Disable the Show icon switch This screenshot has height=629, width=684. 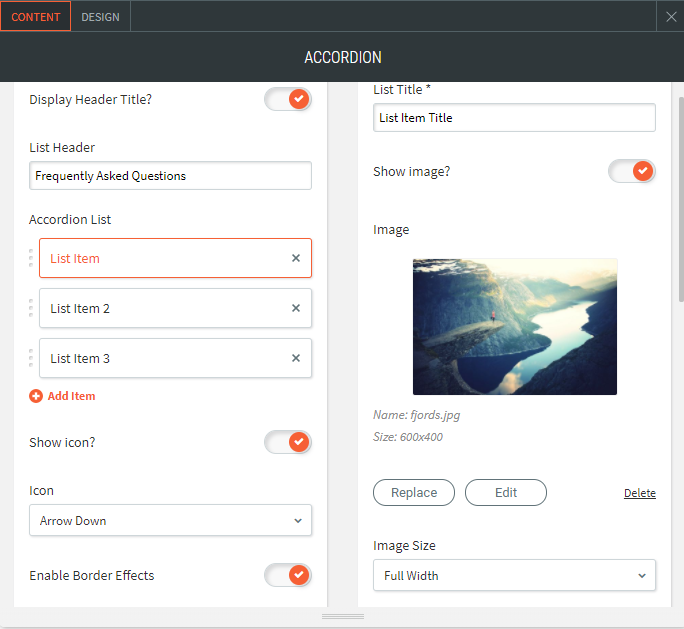pyautogui.click(x=288, y=442)
